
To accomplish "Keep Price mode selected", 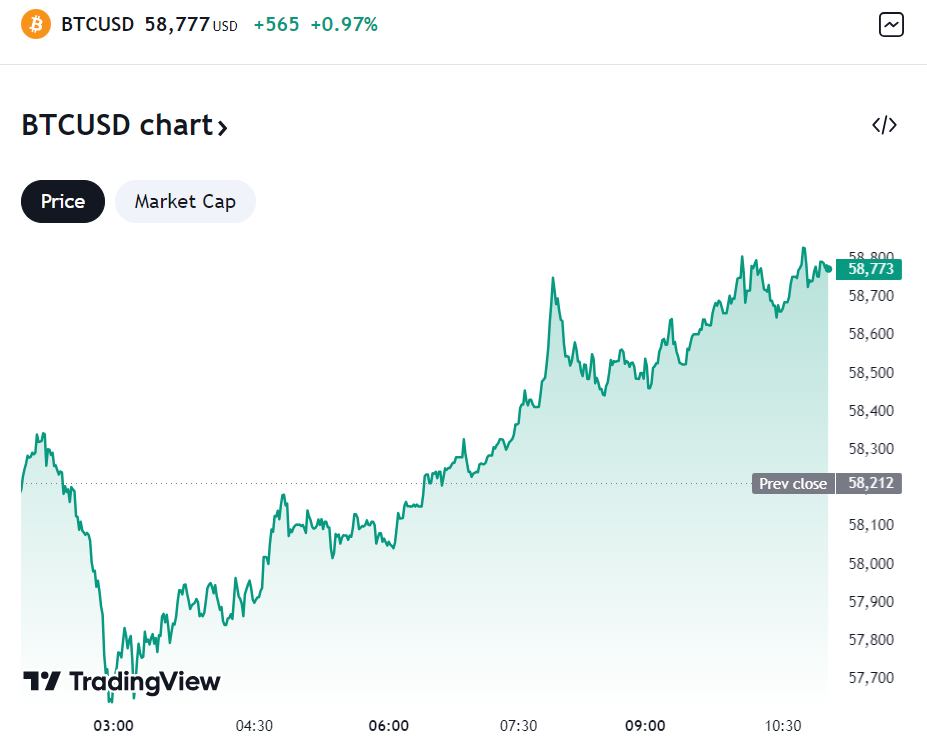I will point(62,201).
